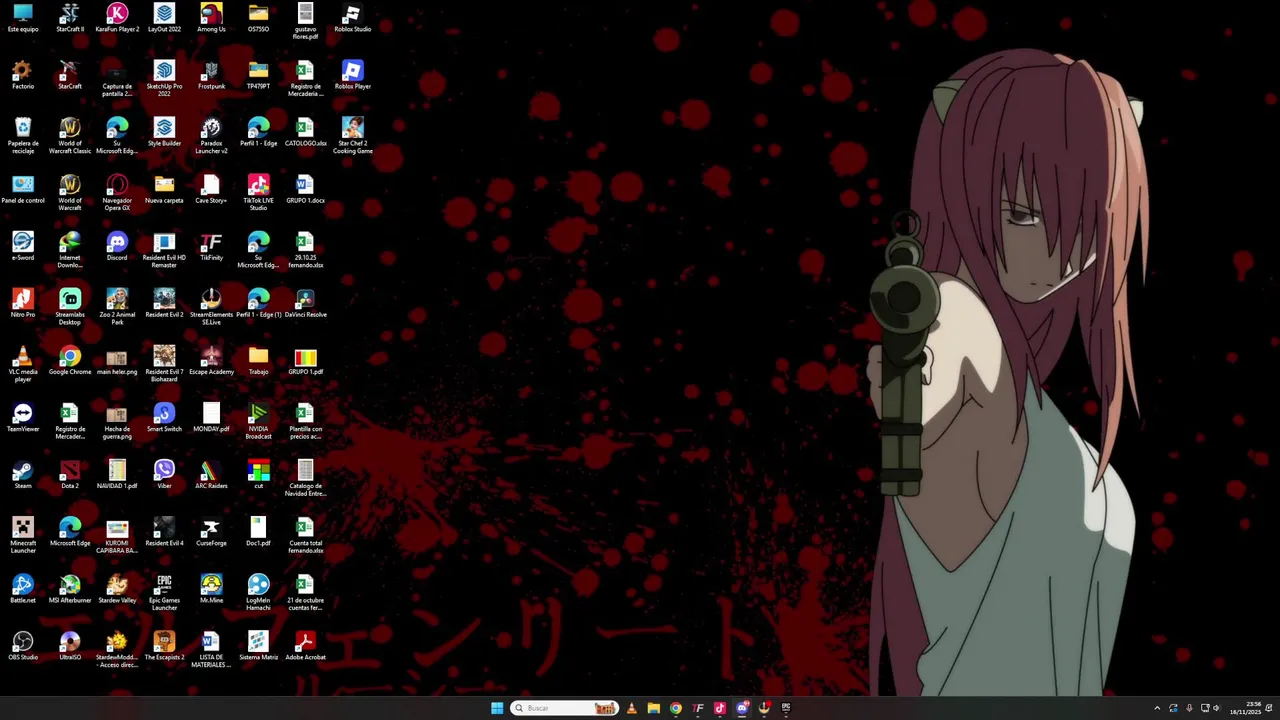This screenshot has width=1280, height=720.
Task: Select the Among Us desktop shortcut
Action: coord(211,18)
